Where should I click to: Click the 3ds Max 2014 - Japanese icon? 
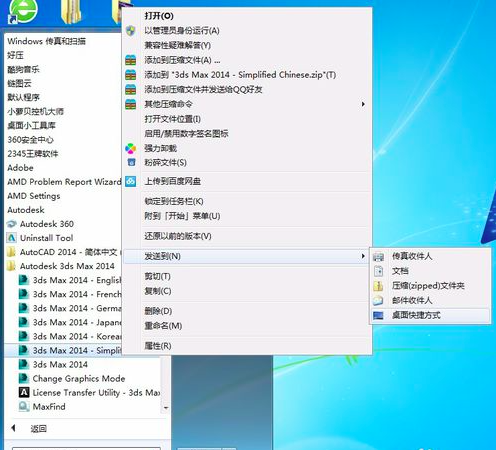click(23, 322)
